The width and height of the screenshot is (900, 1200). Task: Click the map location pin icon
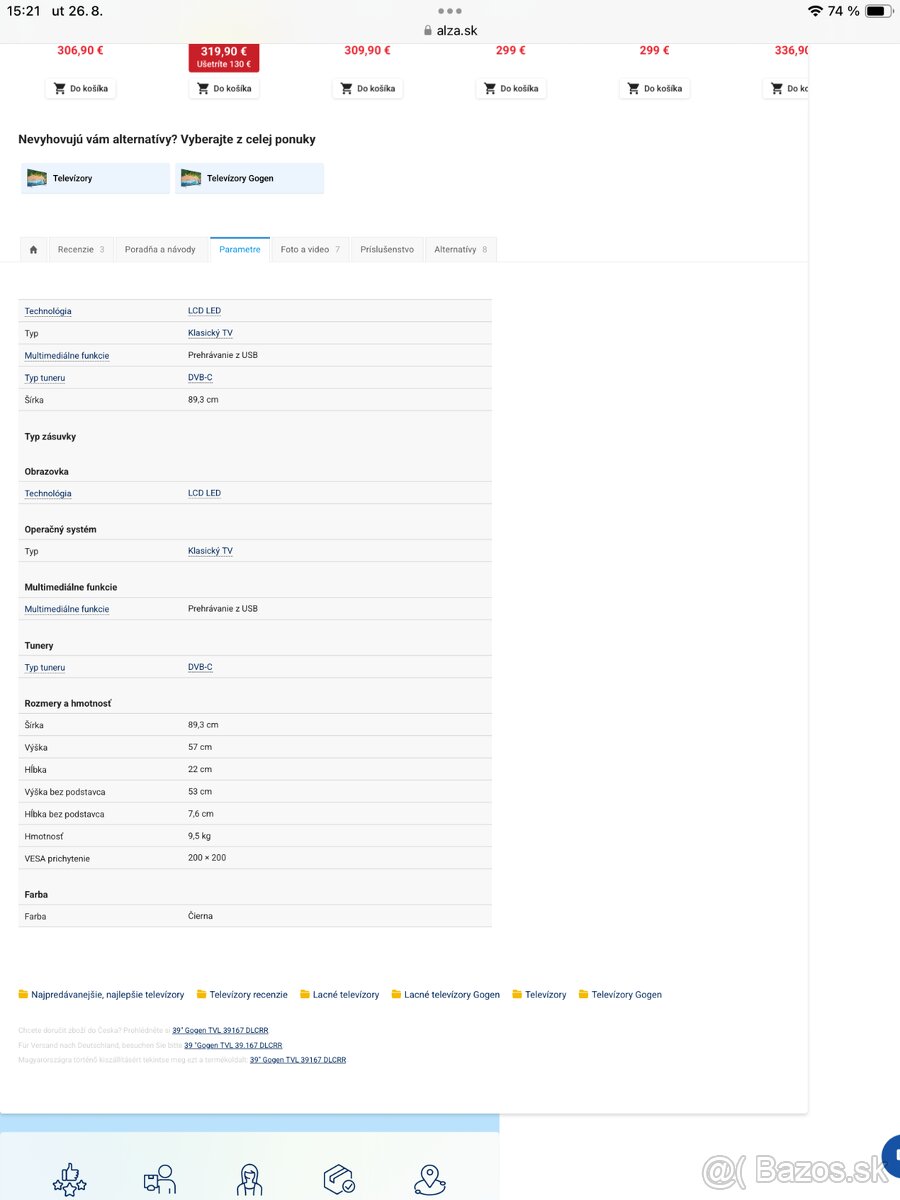[429, 1179]
